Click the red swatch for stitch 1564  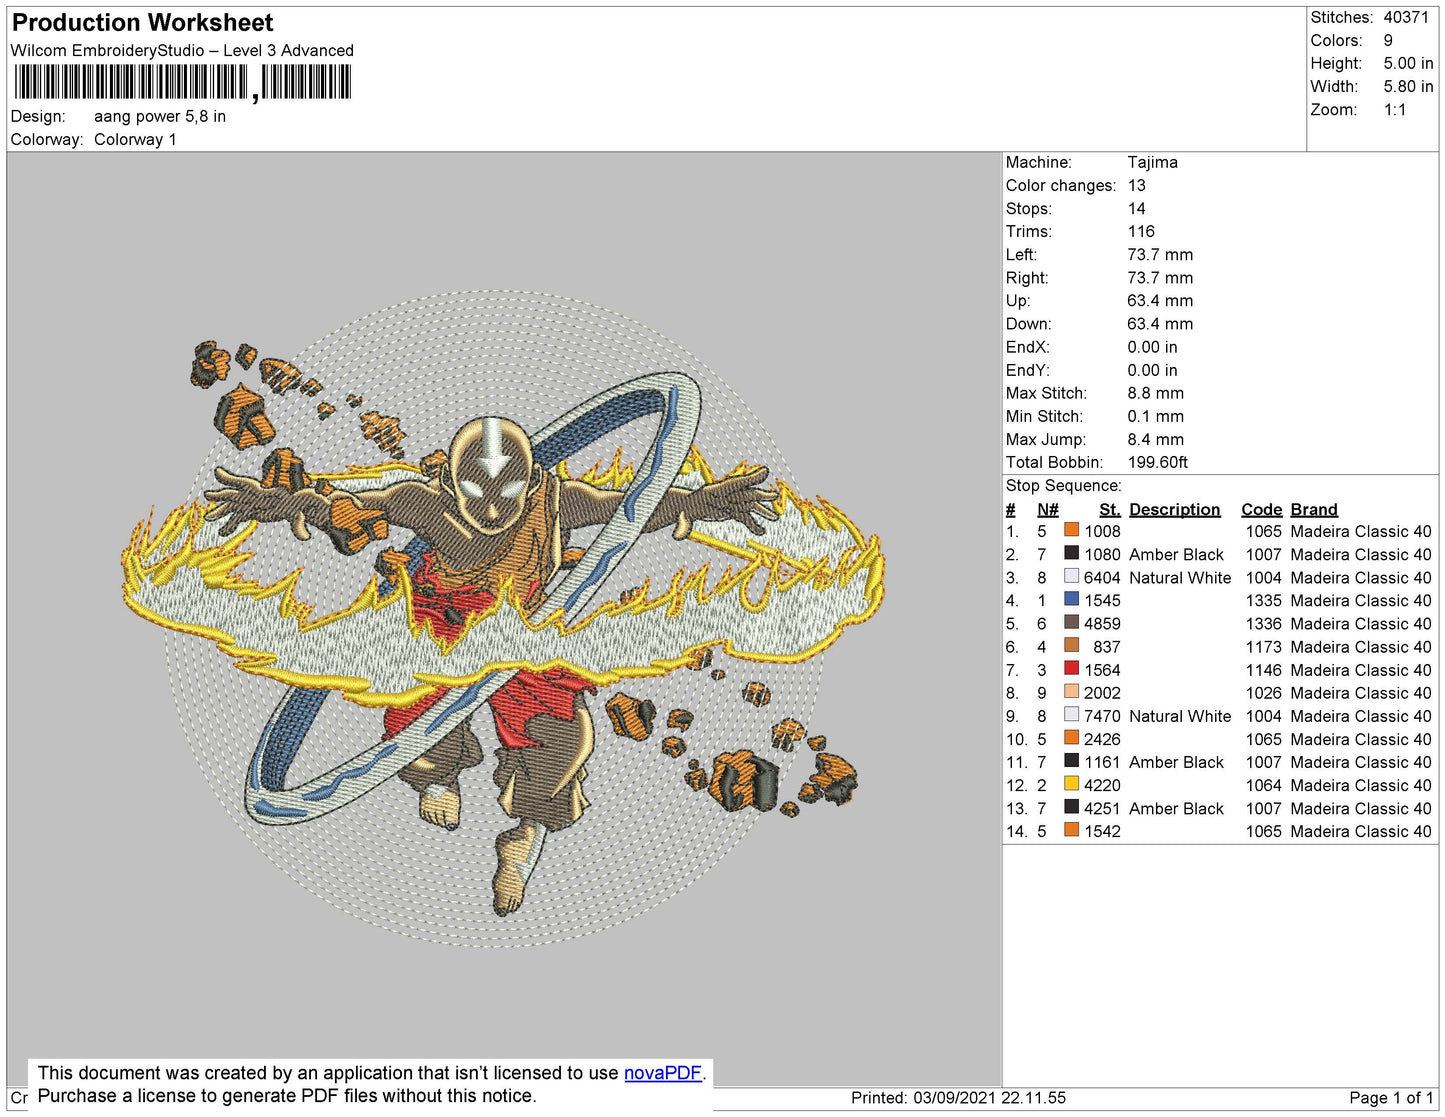coord(1071,668)
